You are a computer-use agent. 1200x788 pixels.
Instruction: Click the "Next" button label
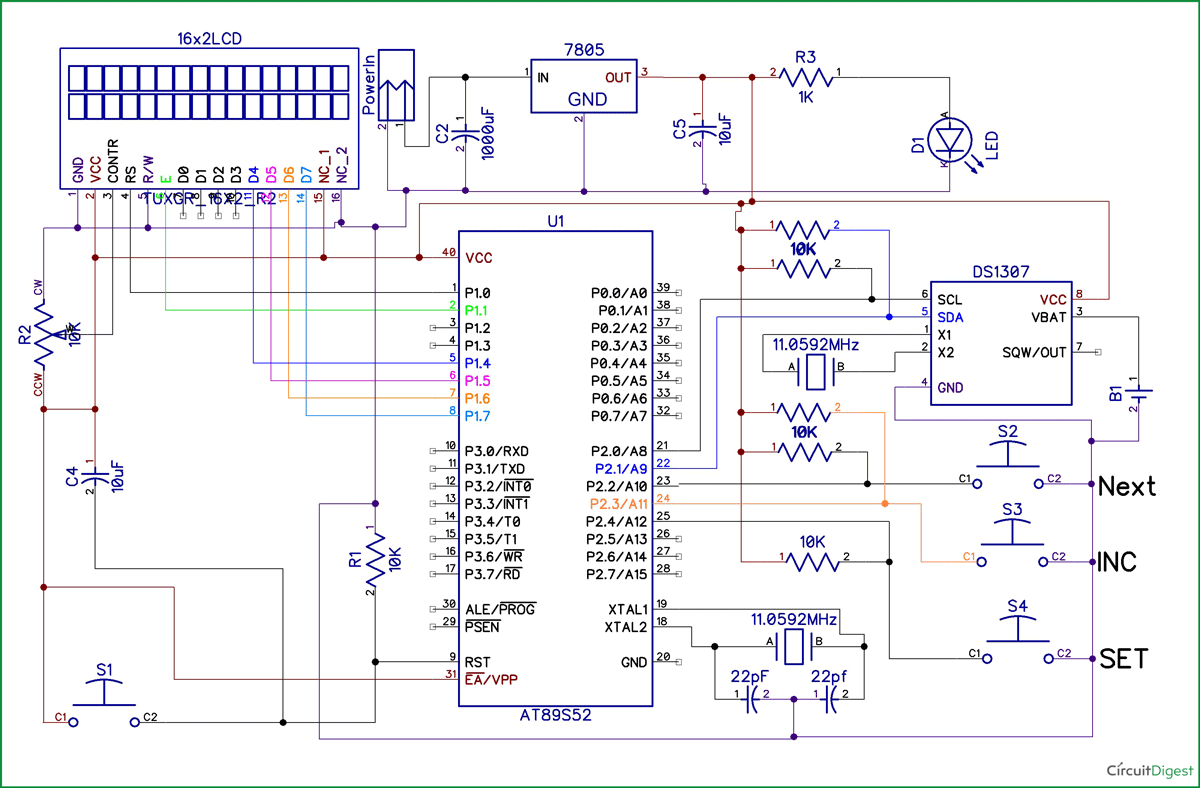click(1127, 487)
